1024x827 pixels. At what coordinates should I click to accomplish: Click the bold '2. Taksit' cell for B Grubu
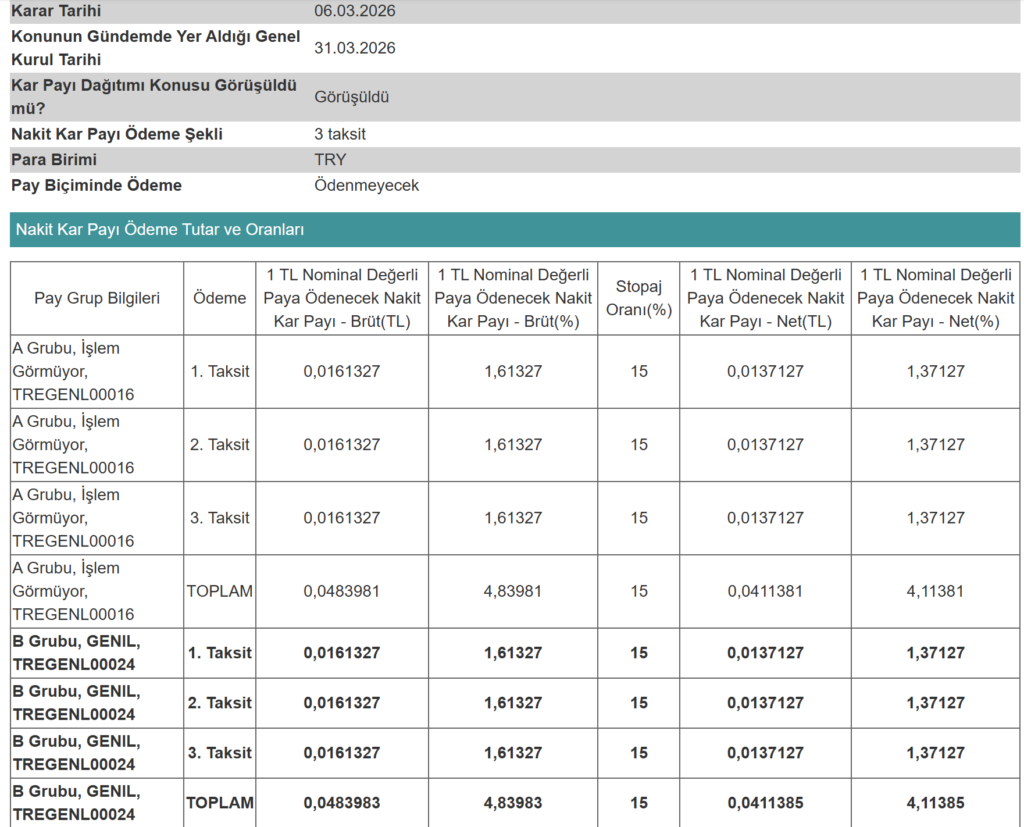pos(219,703)
